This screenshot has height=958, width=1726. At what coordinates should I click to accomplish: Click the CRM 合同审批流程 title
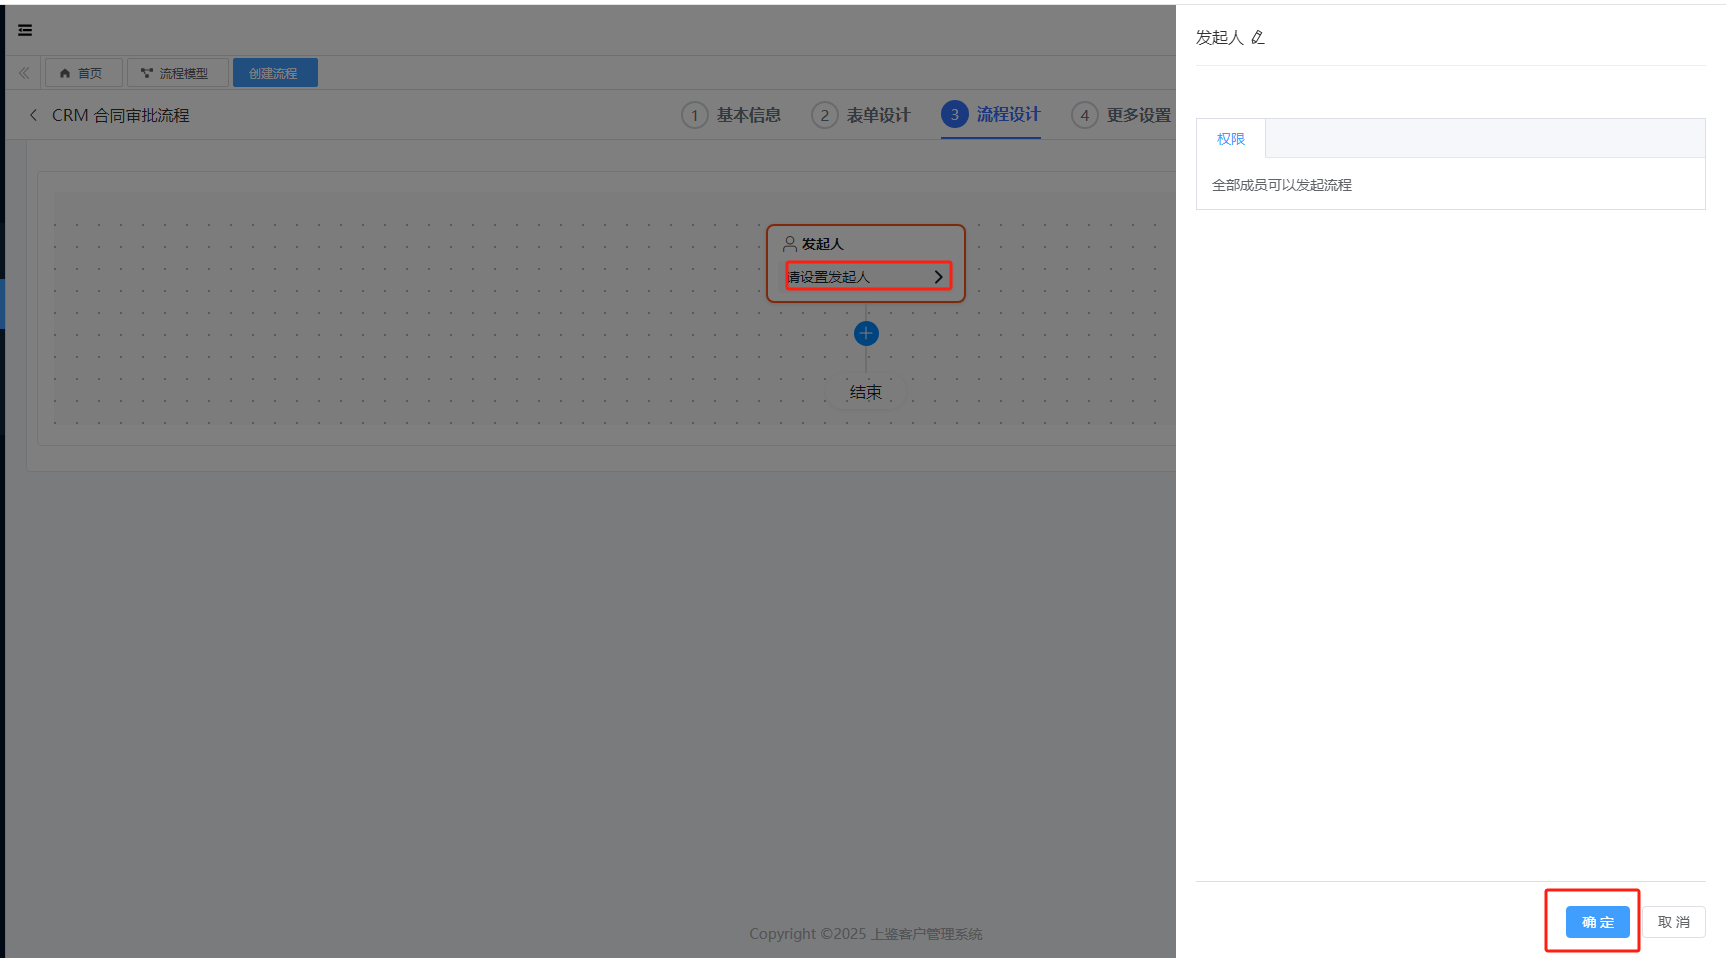tap(120, 115)
